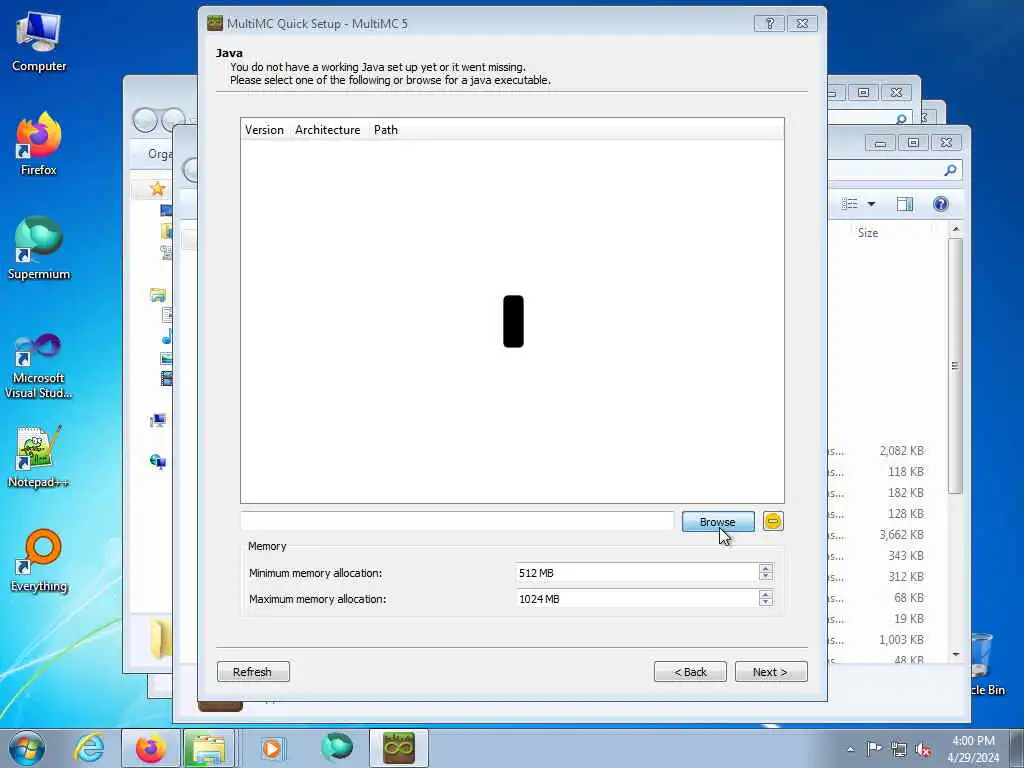
Task: Toggle the Explorer preview pane icon
Action: click(x=904, y=204)
